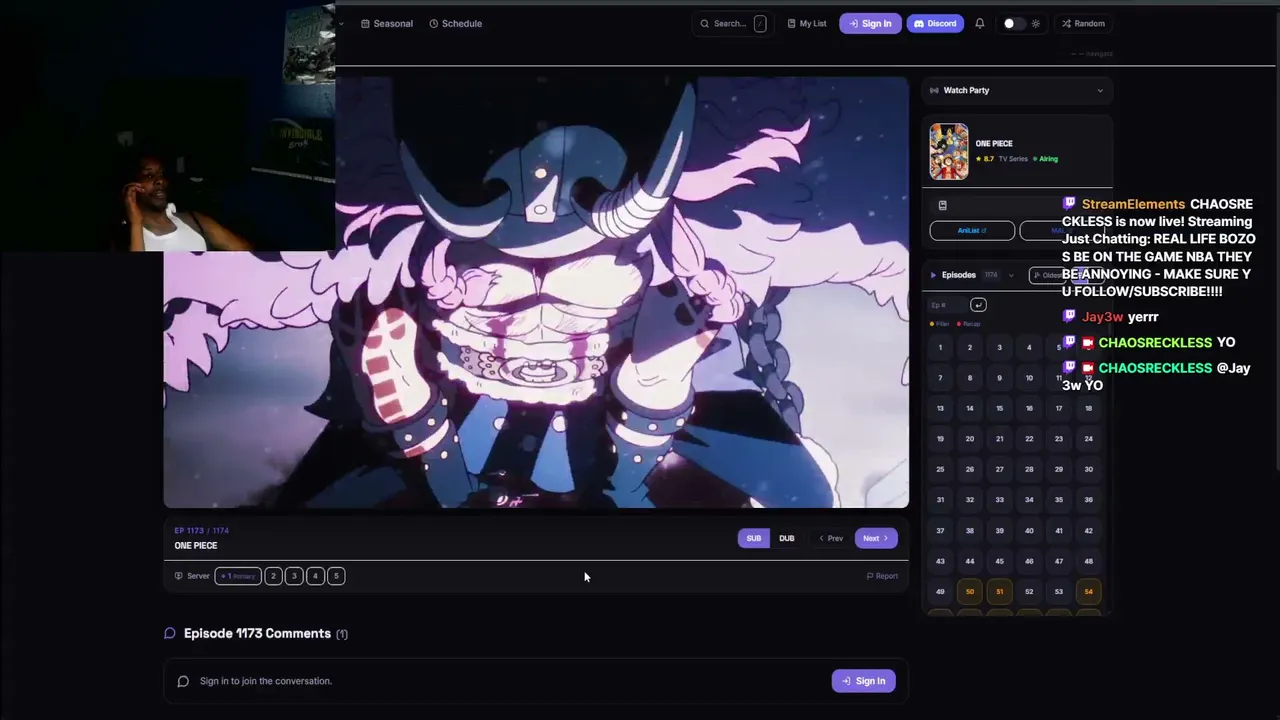Screen dimensions: 1280x720
Task: Click the magnifier icon in the search box
Action: (x=705, y=24)
